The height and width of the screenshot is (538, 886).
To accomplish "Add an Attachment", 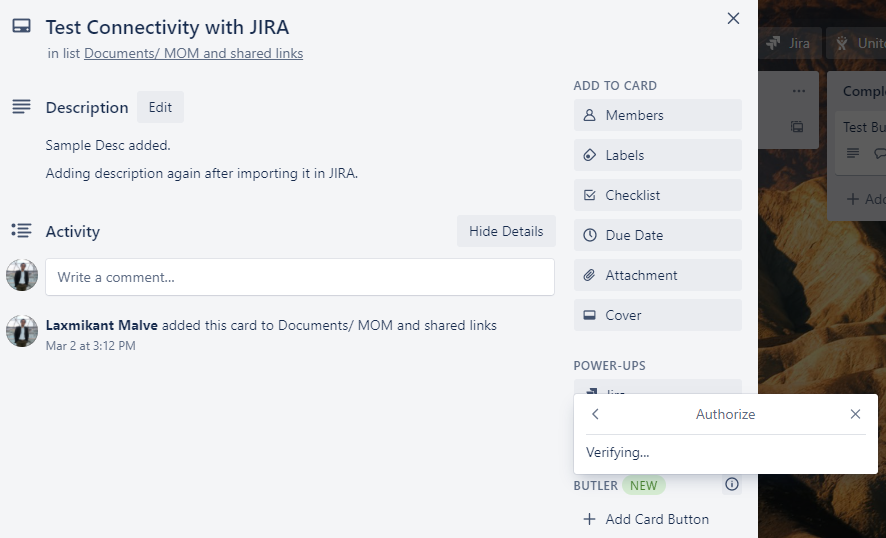I will [658, 275].
